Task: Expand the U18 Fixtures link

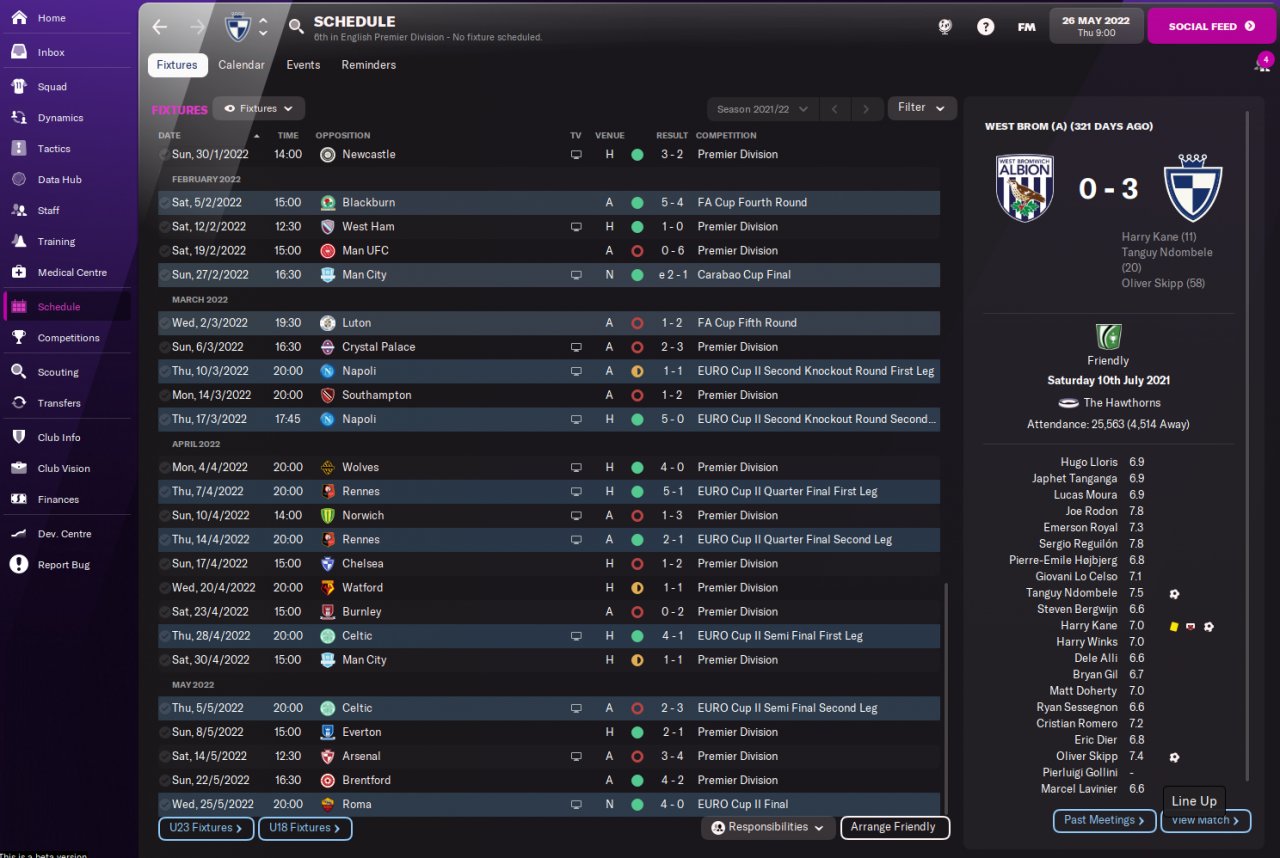Action: pos(305,828)
